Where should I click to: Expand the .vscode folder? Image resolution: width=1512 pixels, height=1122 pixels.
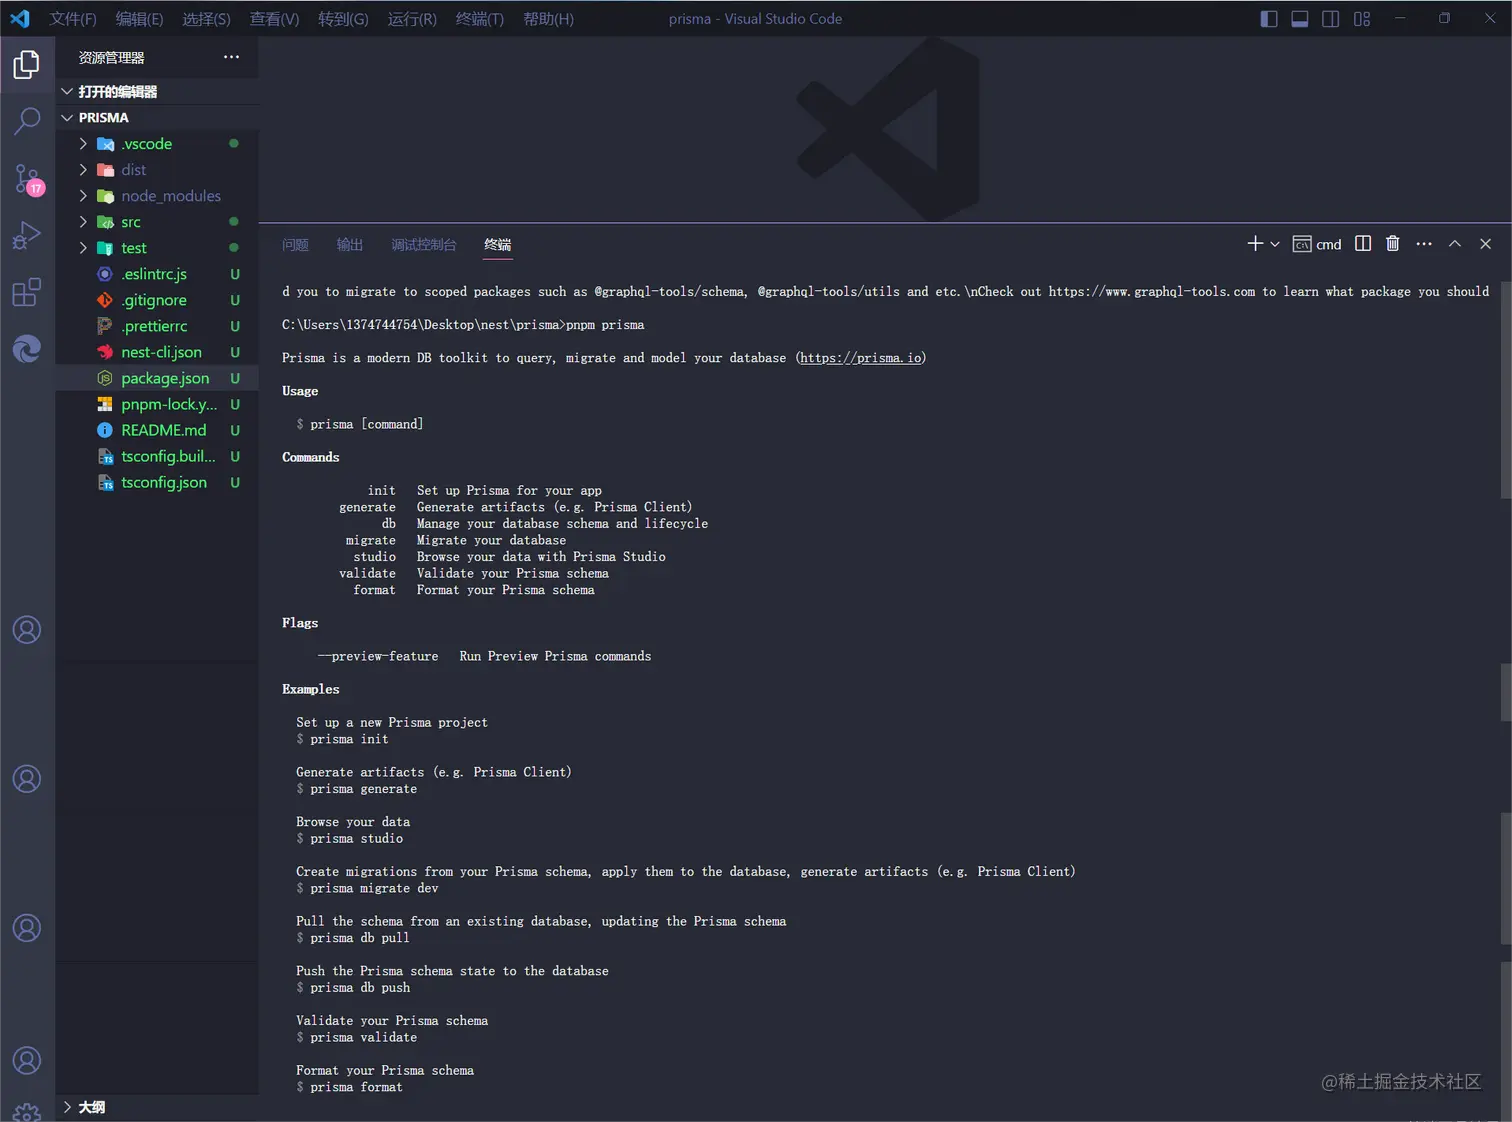(x=157, y=144)
